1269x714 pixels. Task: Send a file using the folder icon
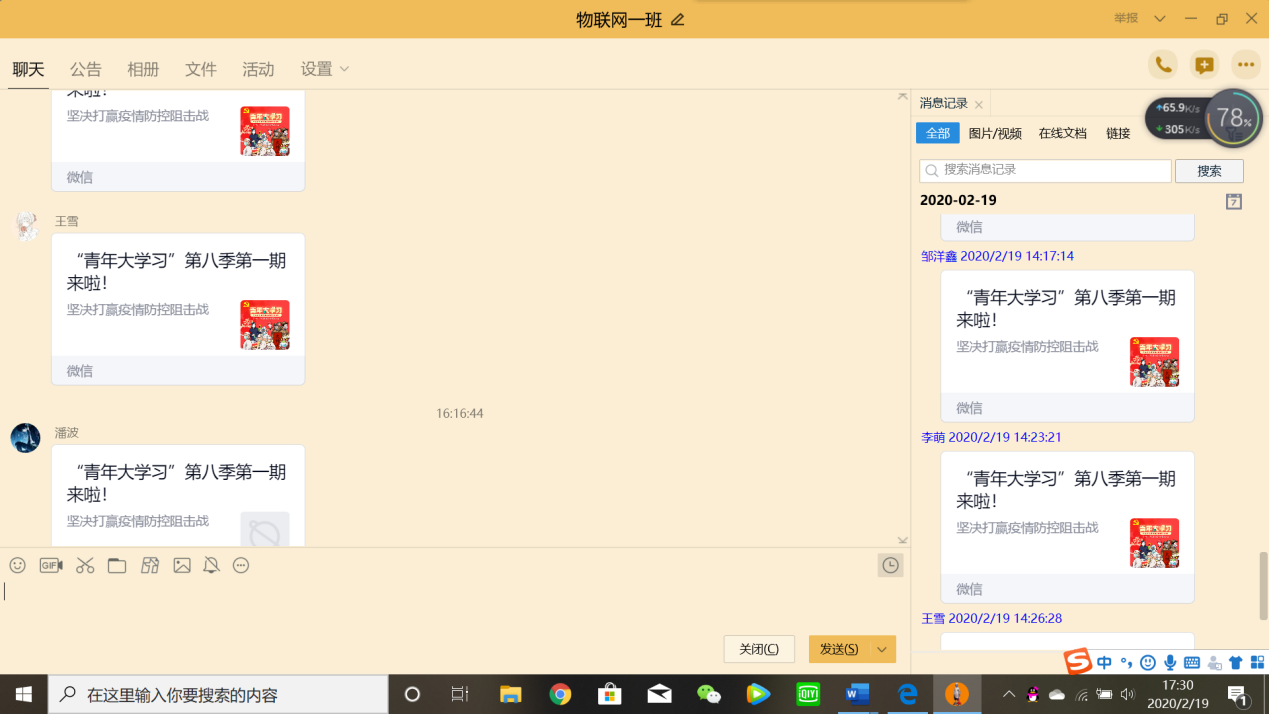point(117,565)
